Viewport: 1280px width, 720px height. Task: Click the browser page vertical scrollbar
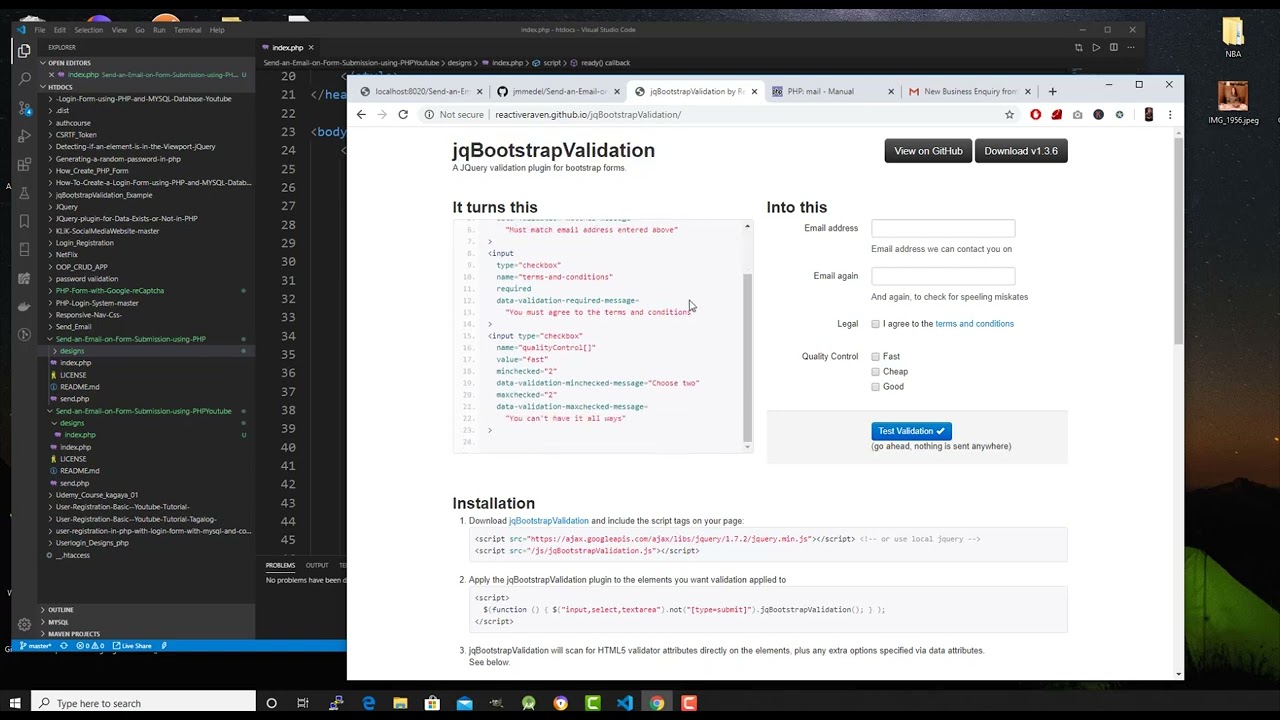[x=1178, y=238]
